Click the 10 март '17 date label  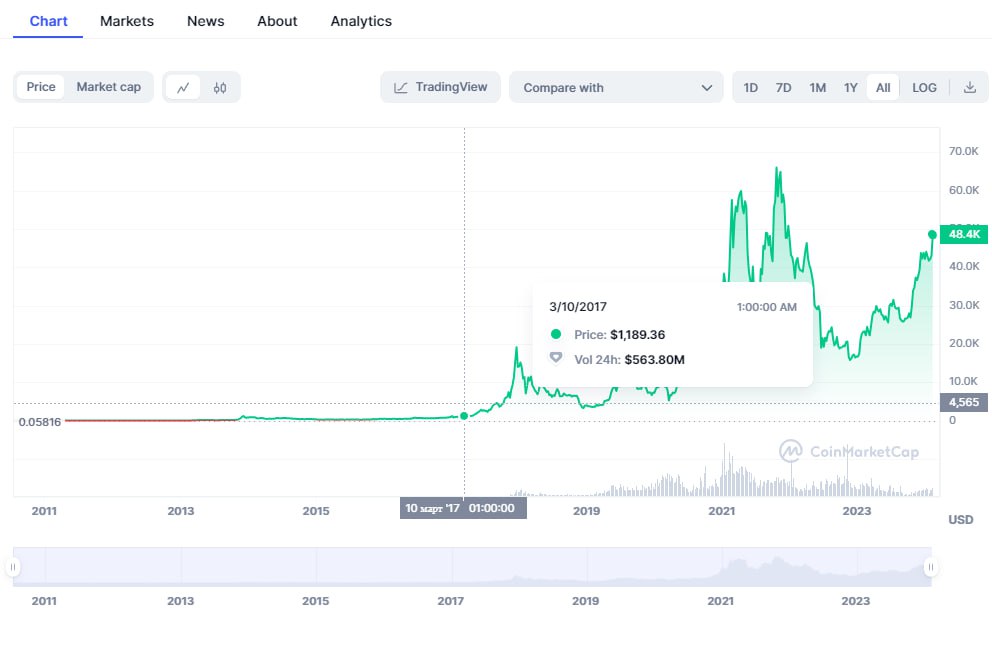[x=463, y=508]
